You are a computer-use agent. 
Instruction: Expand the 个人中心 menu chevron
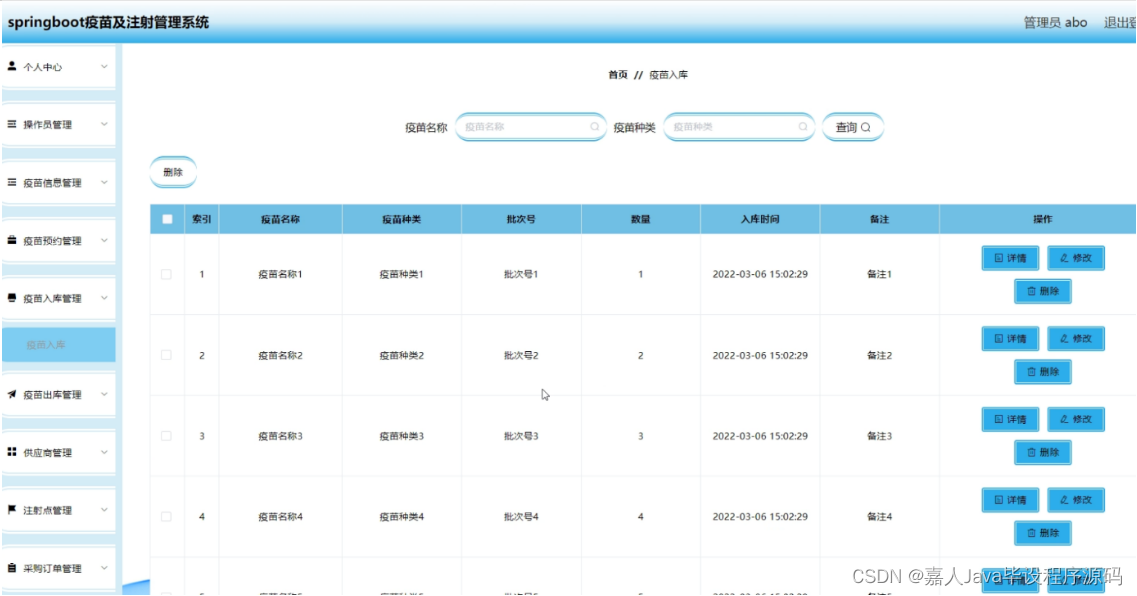(104, 67)
